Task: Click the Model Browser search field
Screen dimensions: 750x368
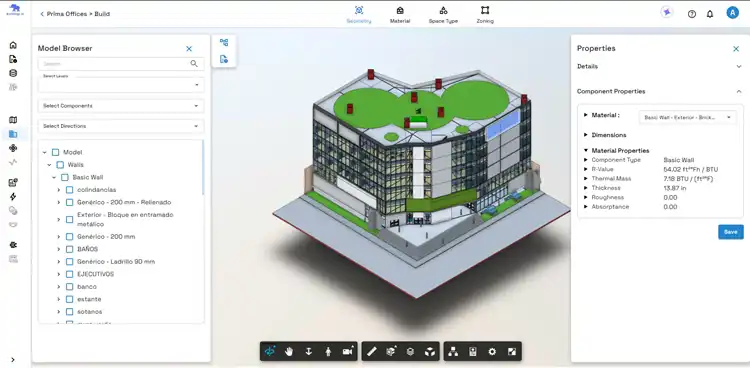Action: point(121,64)
